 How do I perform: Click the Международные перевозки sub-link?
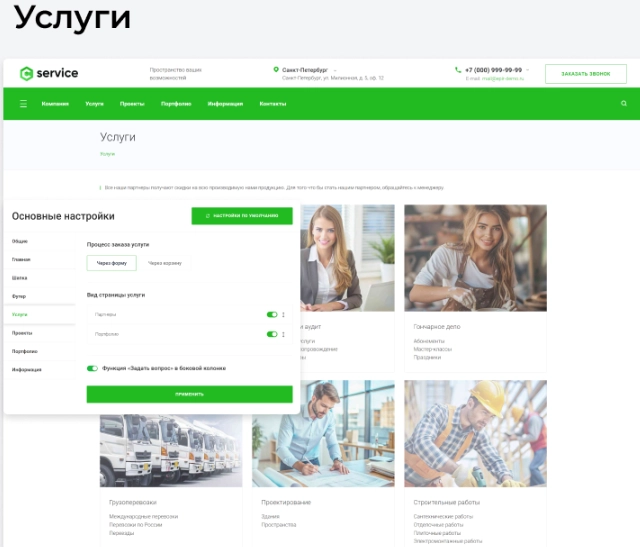point(143,516)
